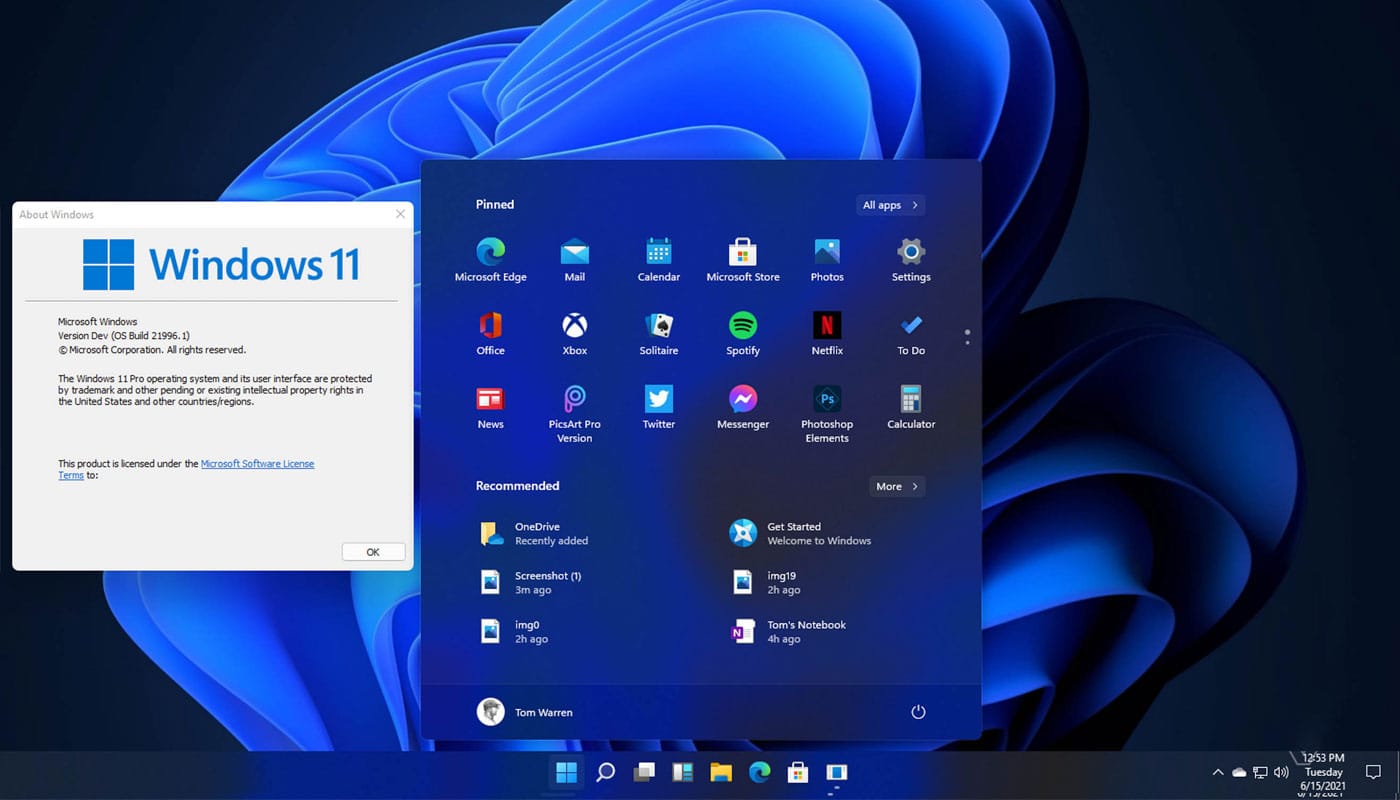The image size is (1400, 800).
Task: Show hidden tray icons chevron
Action: [1217, 772]
